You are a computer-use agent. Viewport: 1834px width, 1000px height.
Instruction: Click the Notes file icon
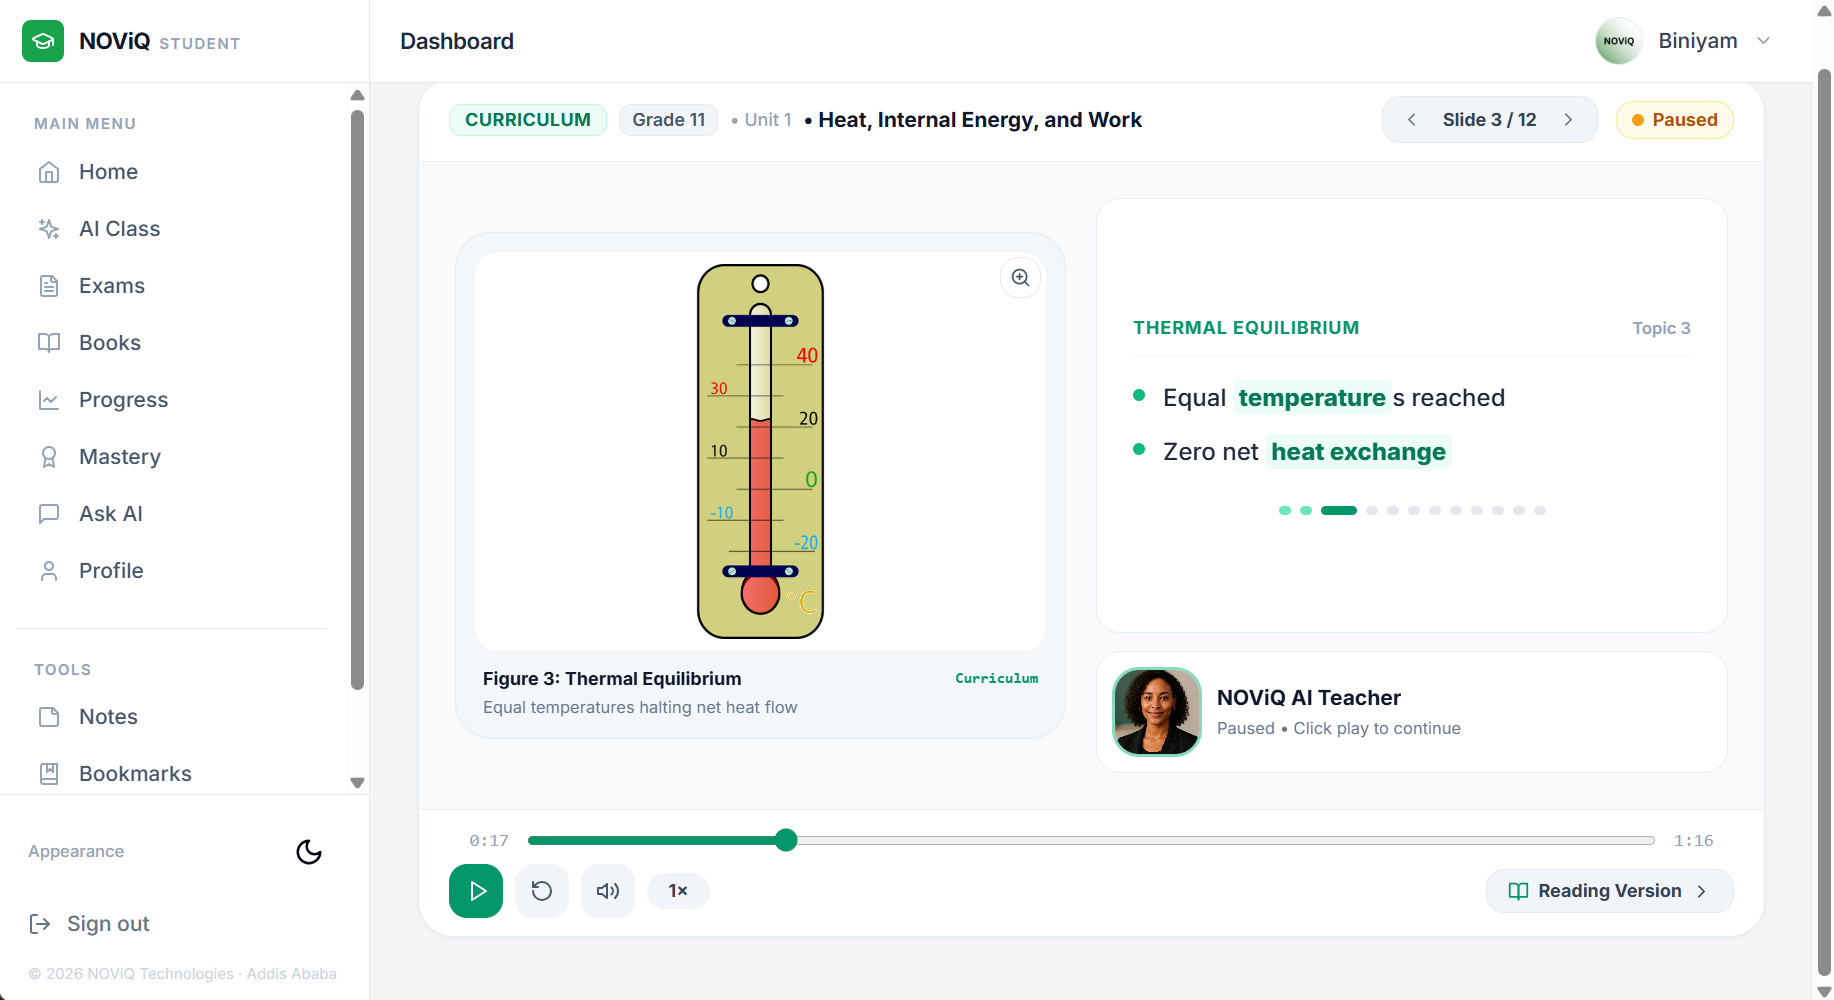(49, 717)
